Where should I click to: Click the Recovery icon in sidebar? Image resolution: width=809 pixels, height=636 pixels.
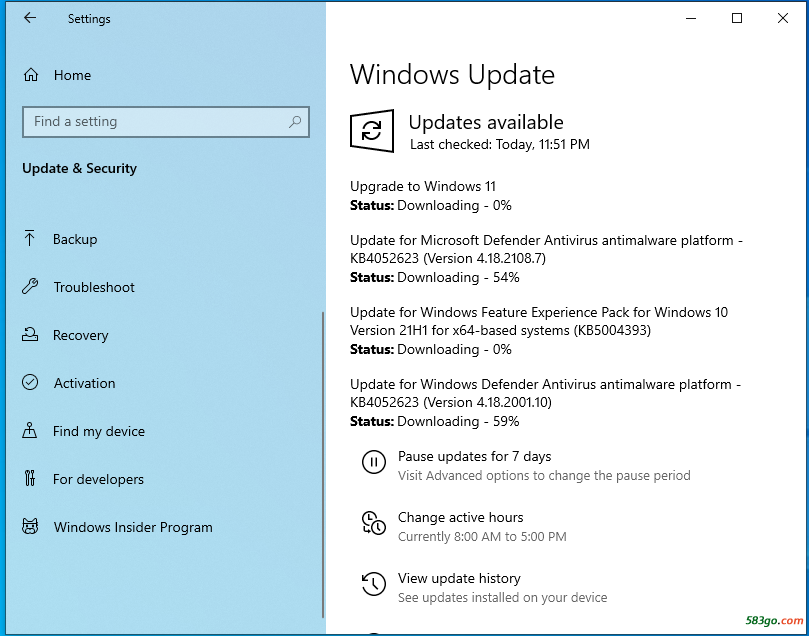30,334
